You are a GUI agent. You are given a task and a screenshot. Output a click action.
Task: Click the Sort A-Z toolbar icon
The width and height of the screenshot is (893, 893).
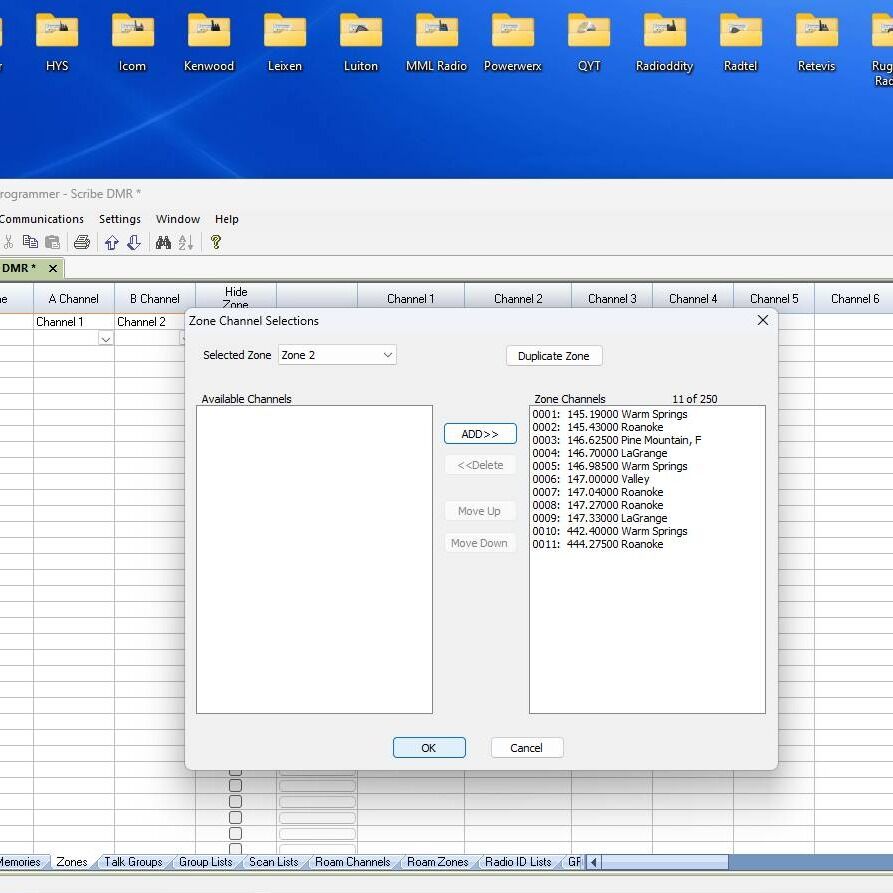pos(186,243)
